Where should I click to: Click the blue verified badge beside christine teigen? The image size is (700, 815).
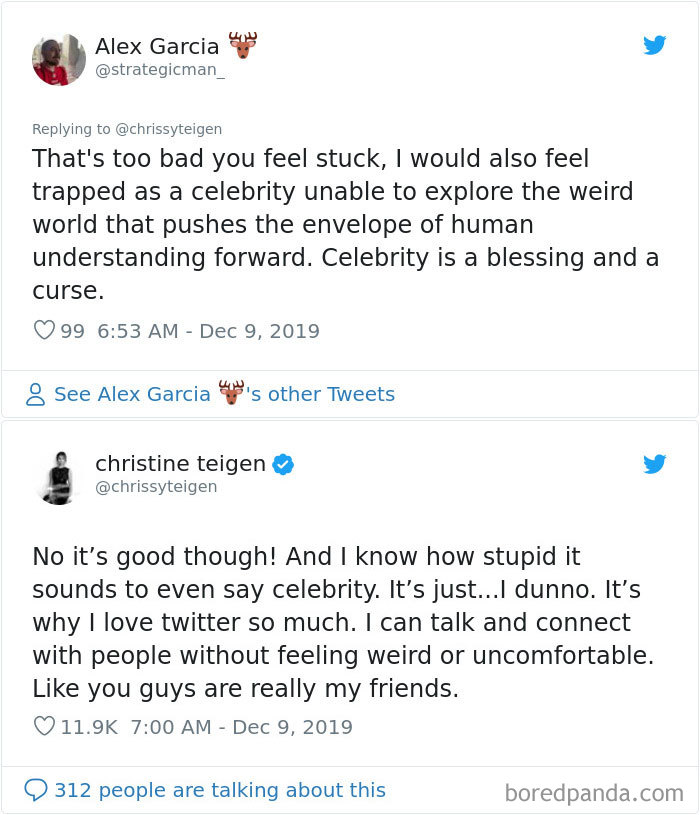pyautogui.click(x=284, y=463)
